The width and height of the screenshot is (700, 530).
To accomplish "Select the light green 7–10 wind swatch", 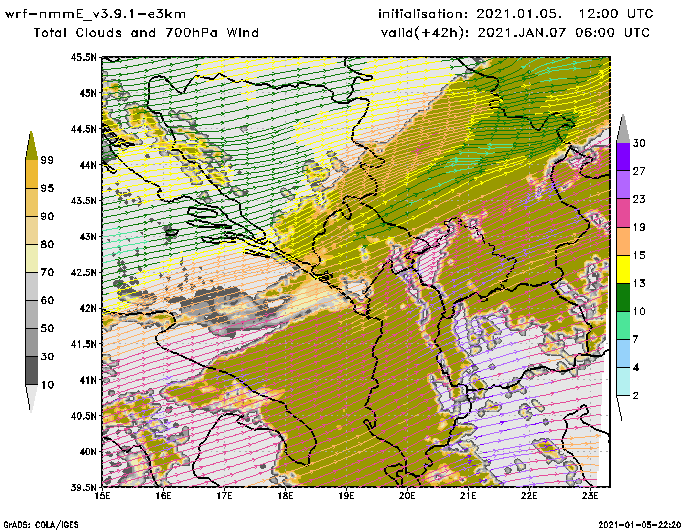I will (x=623, y=326).
